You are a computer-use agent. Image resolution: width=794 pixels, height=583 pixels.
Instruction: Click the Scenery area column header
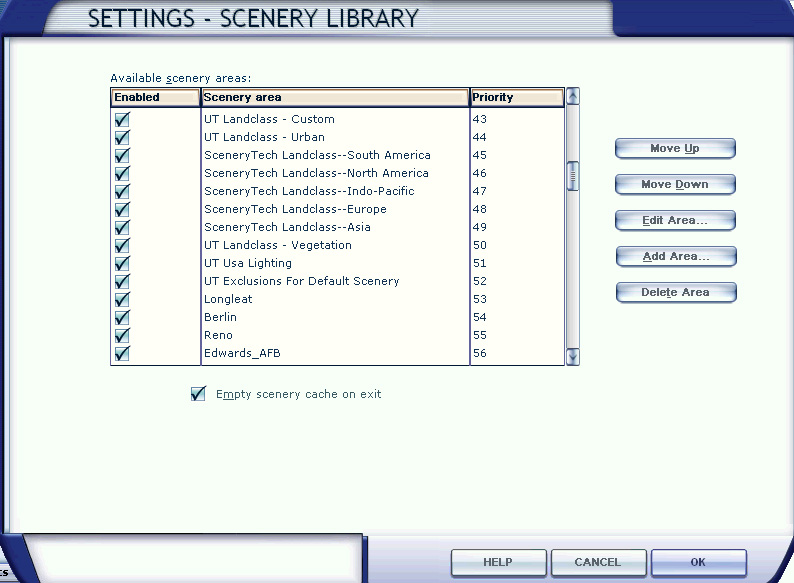(x=335, y=97)
